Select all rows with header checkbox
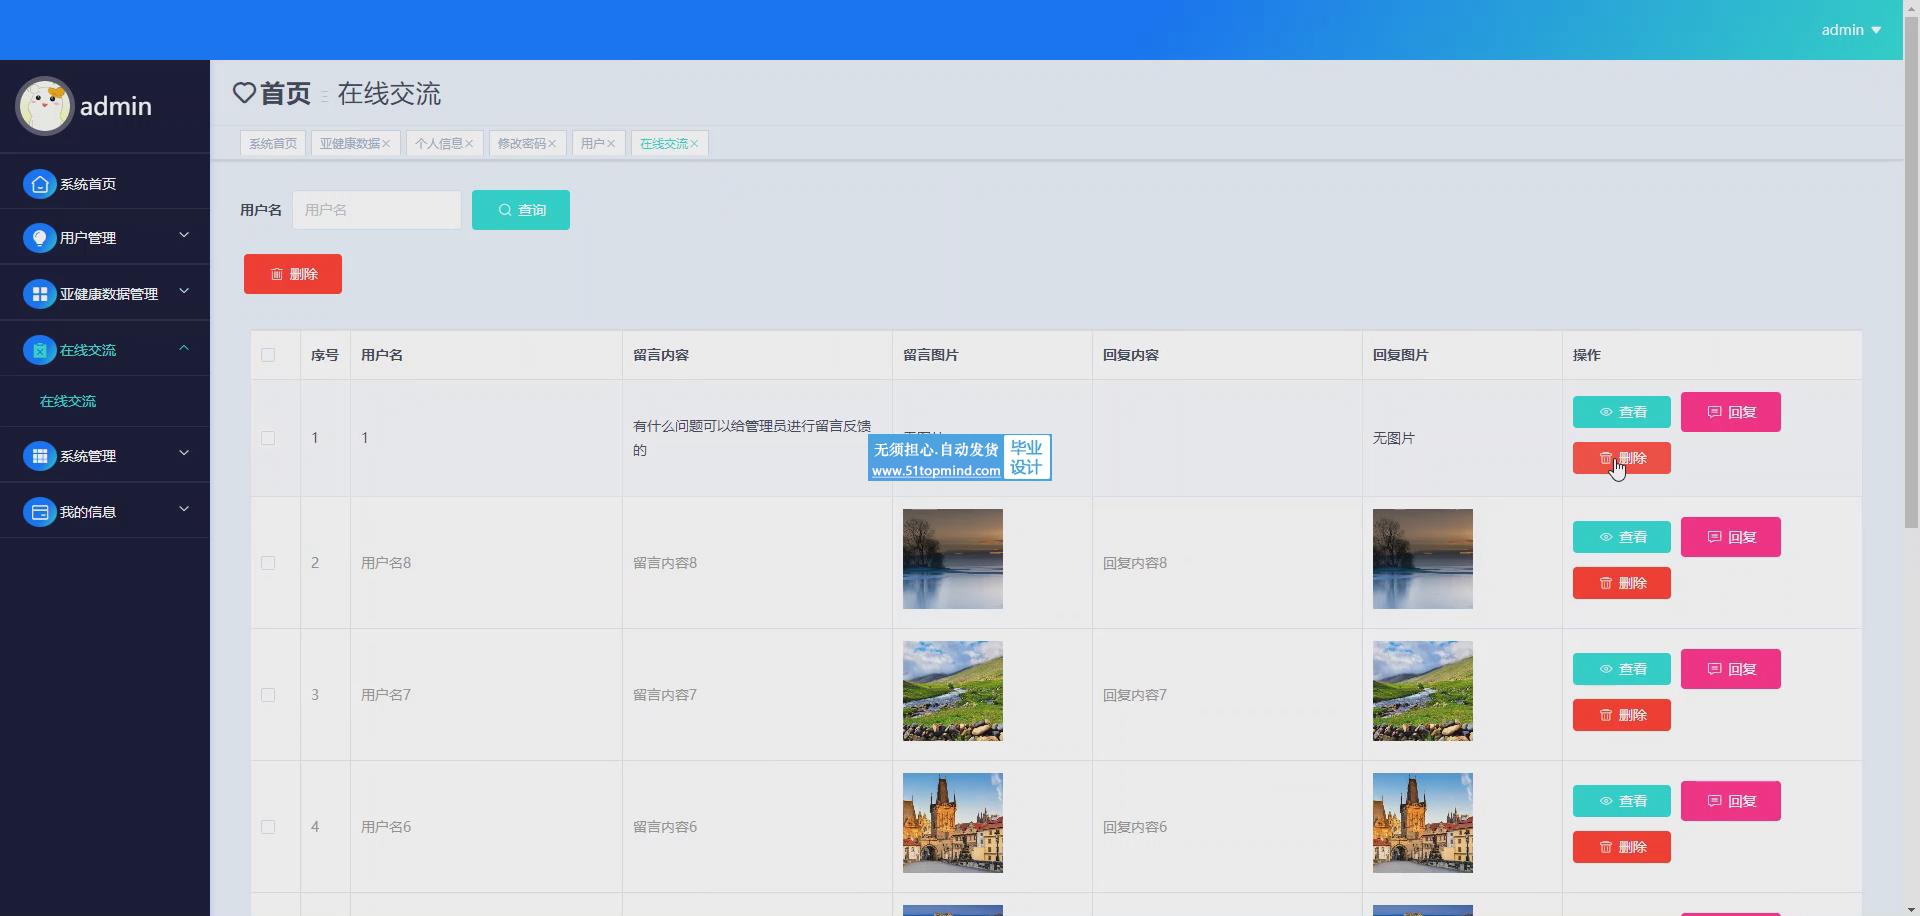Image resolution: width=1920 pixels, height=916 pixels. (268, 355)
